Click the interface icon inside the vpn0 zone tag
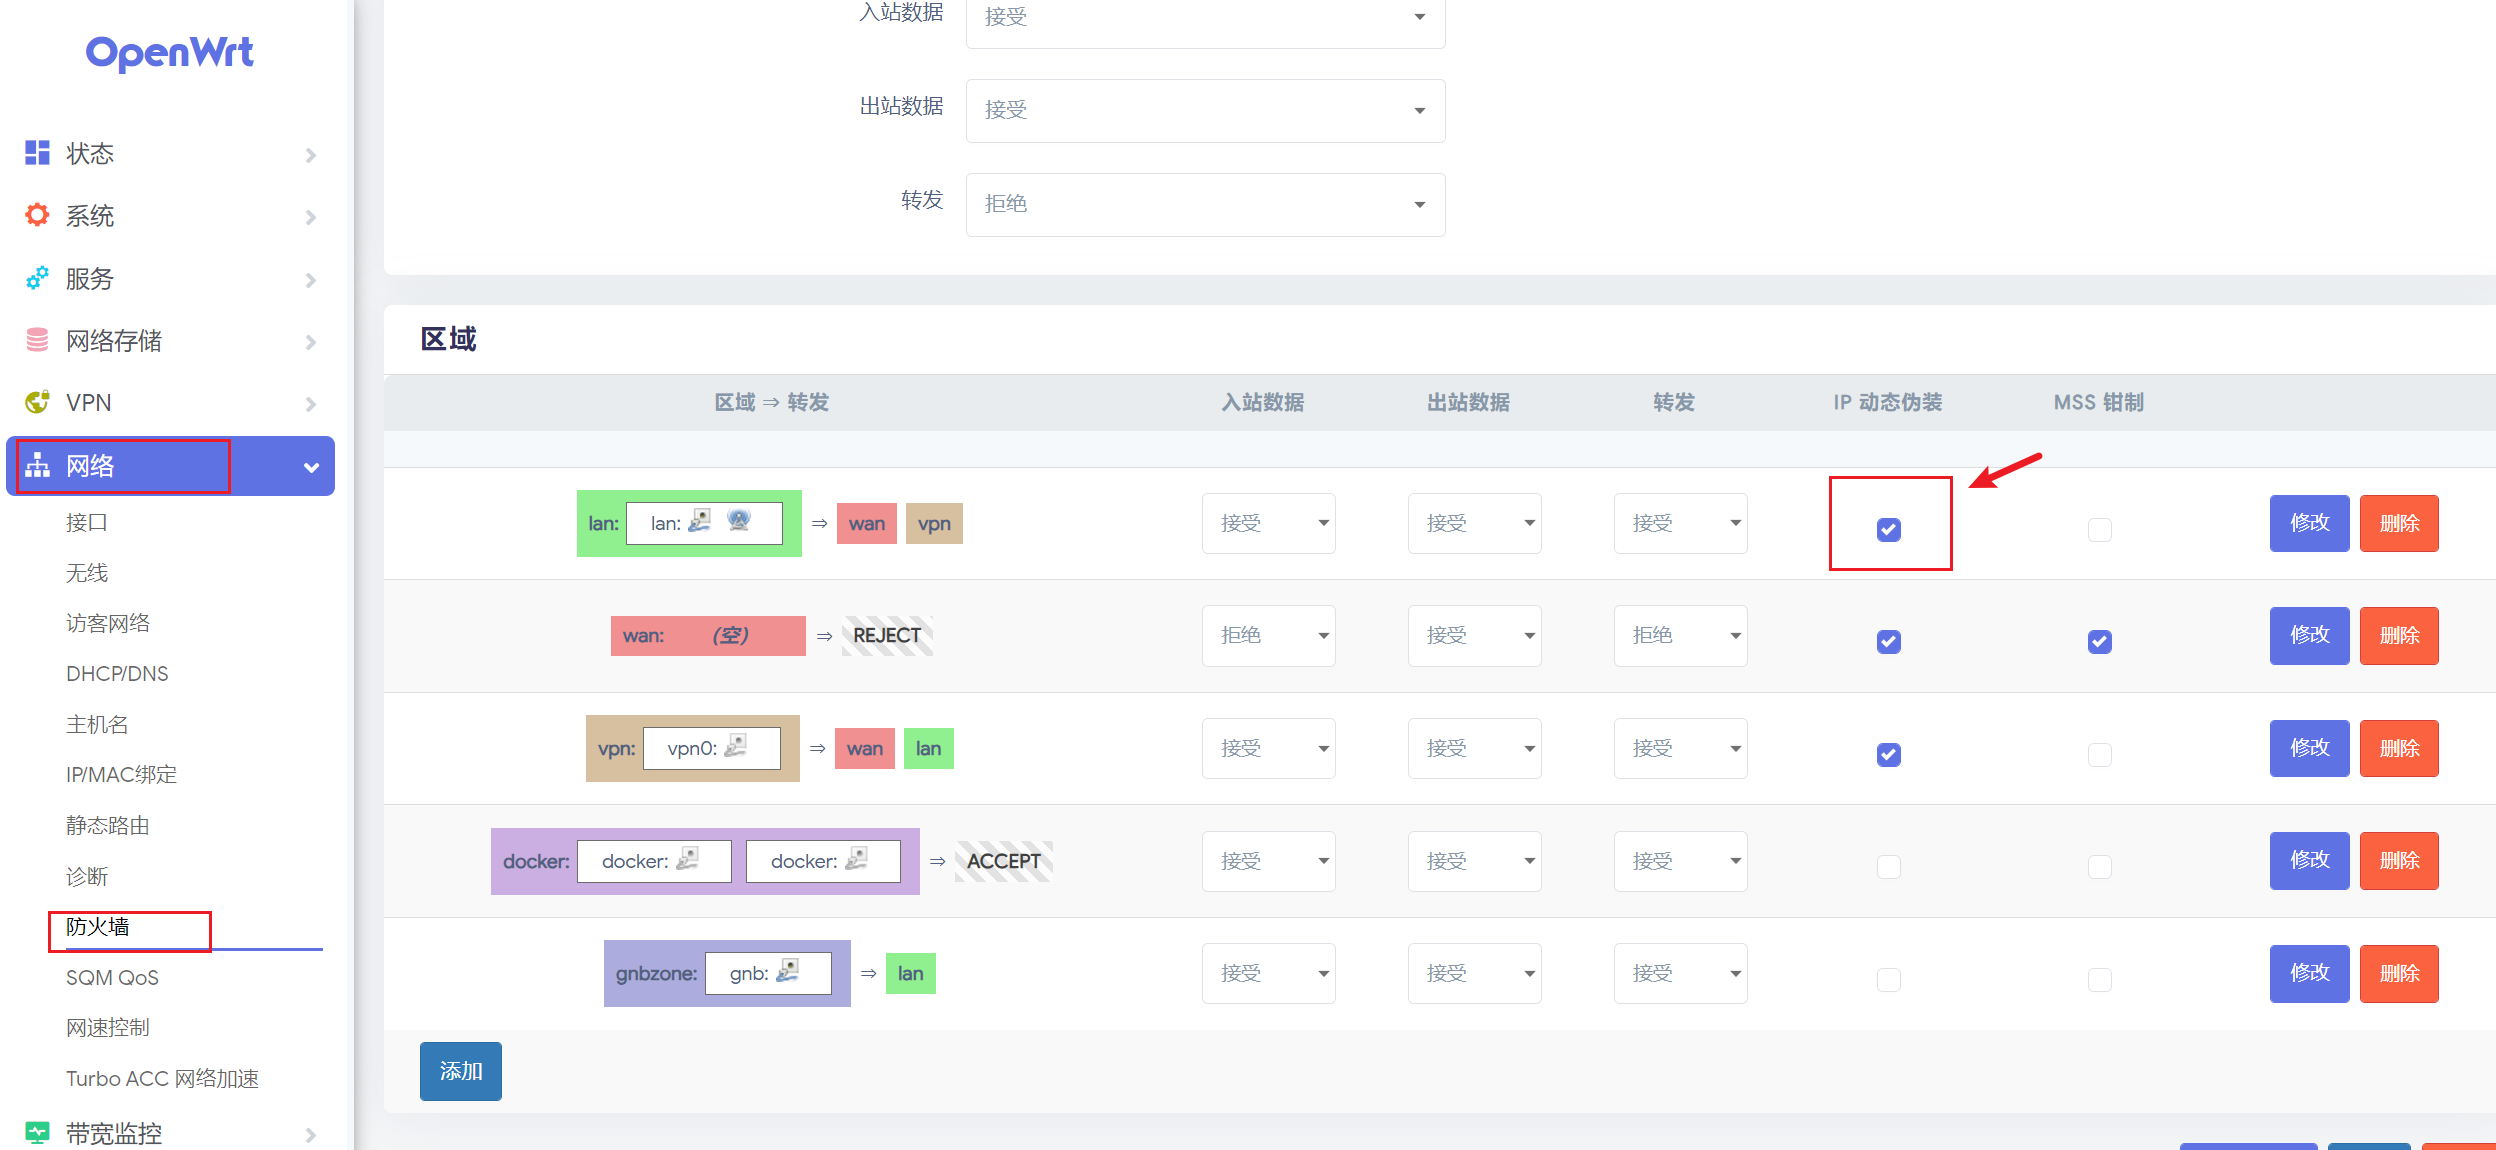This screenshot has width=2496, height=1150. 738,747
